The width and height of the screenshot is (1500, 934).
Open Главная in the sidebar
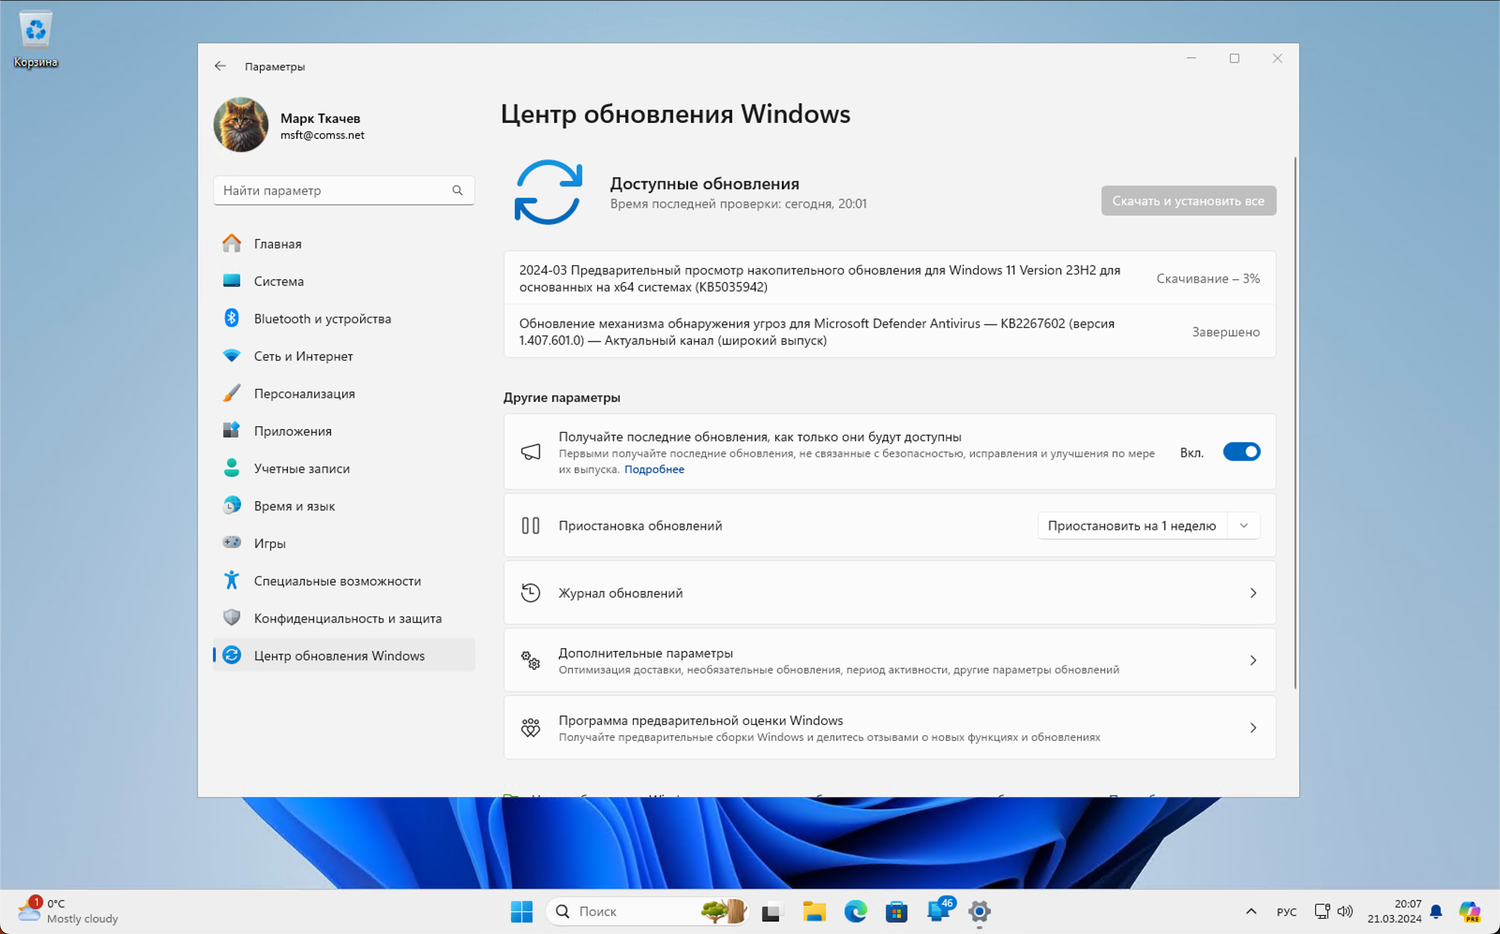tap(344, 243)
